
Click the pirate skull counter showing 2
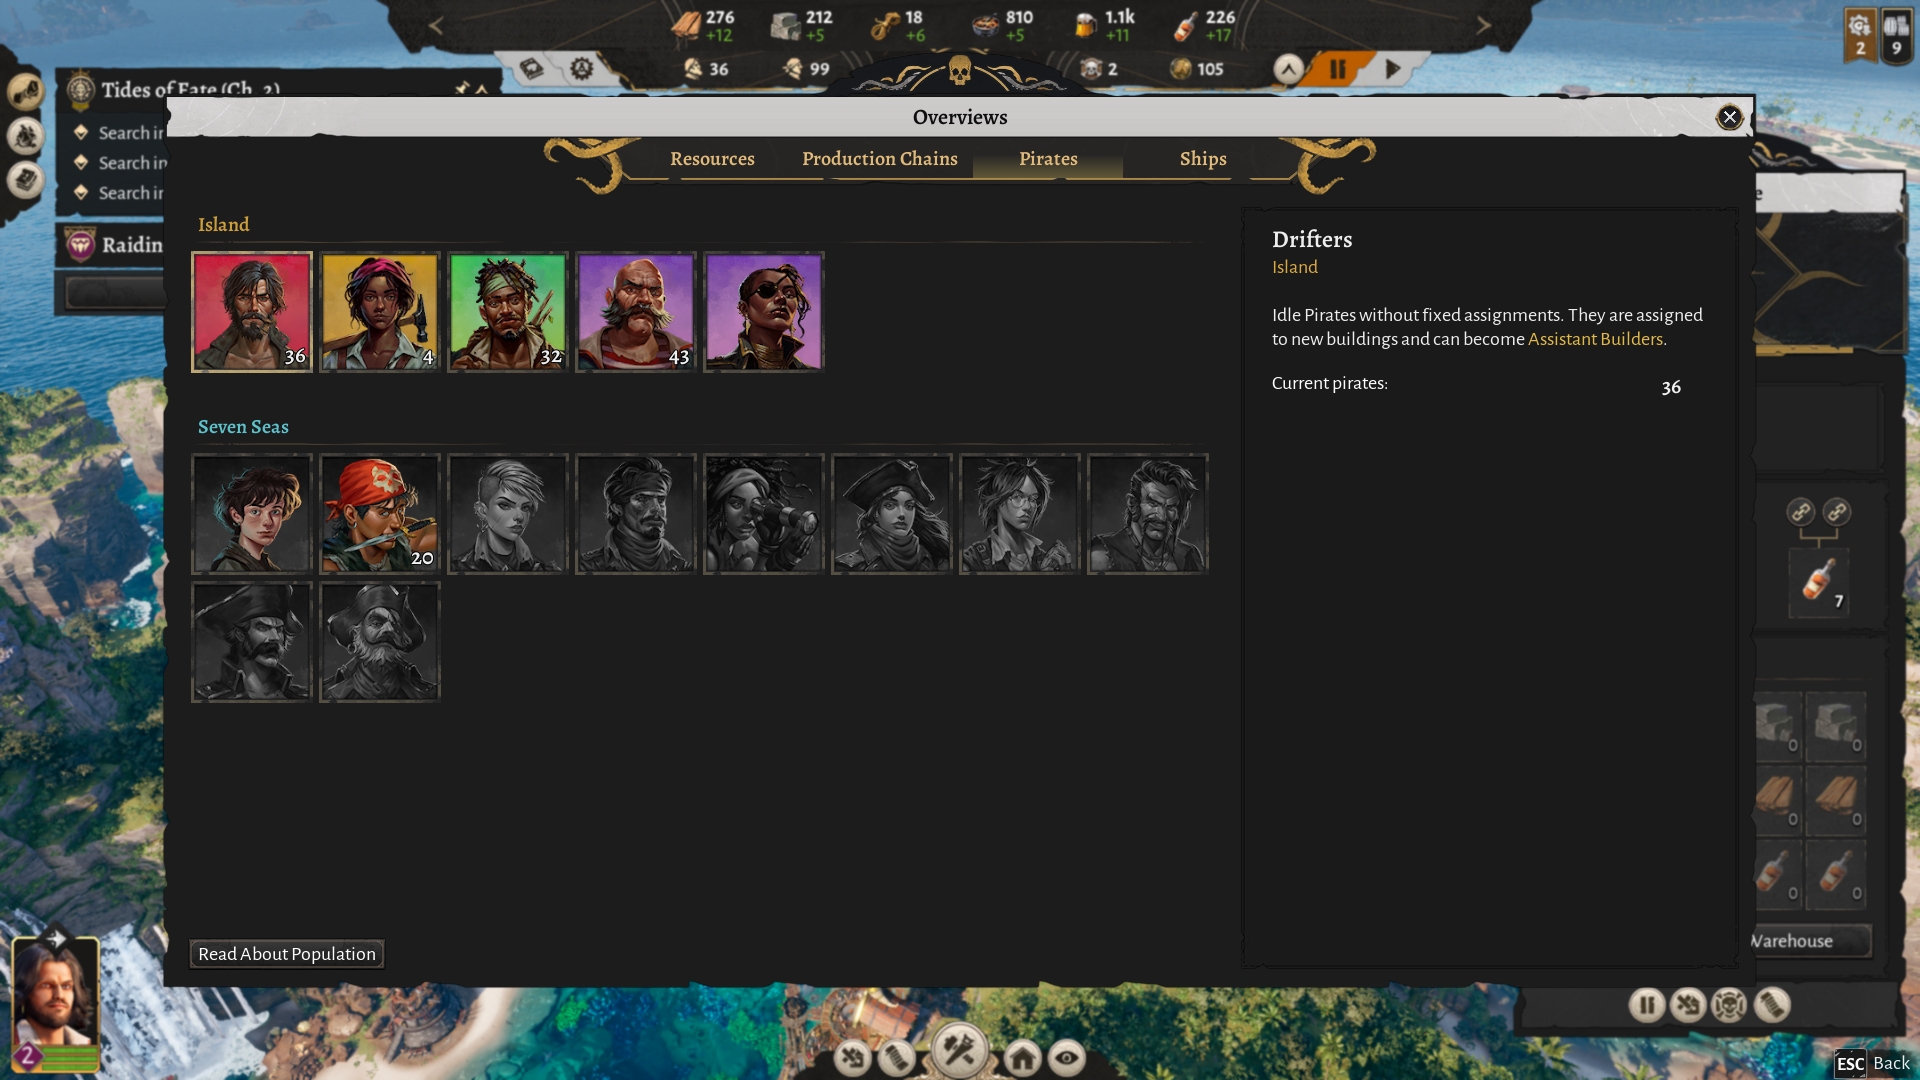(x=1099, y=69)
